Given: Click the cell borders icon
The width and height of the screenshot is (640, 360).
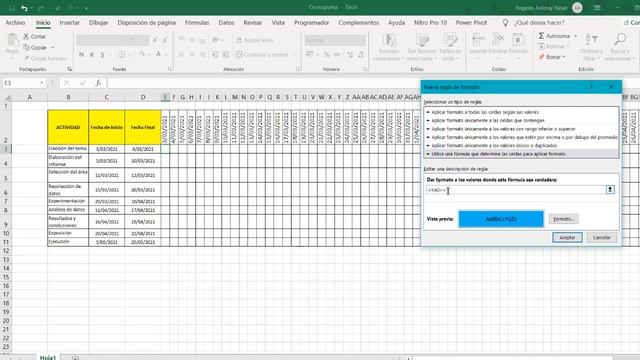Looking at the screenshot, I should (x=122, y=54).
